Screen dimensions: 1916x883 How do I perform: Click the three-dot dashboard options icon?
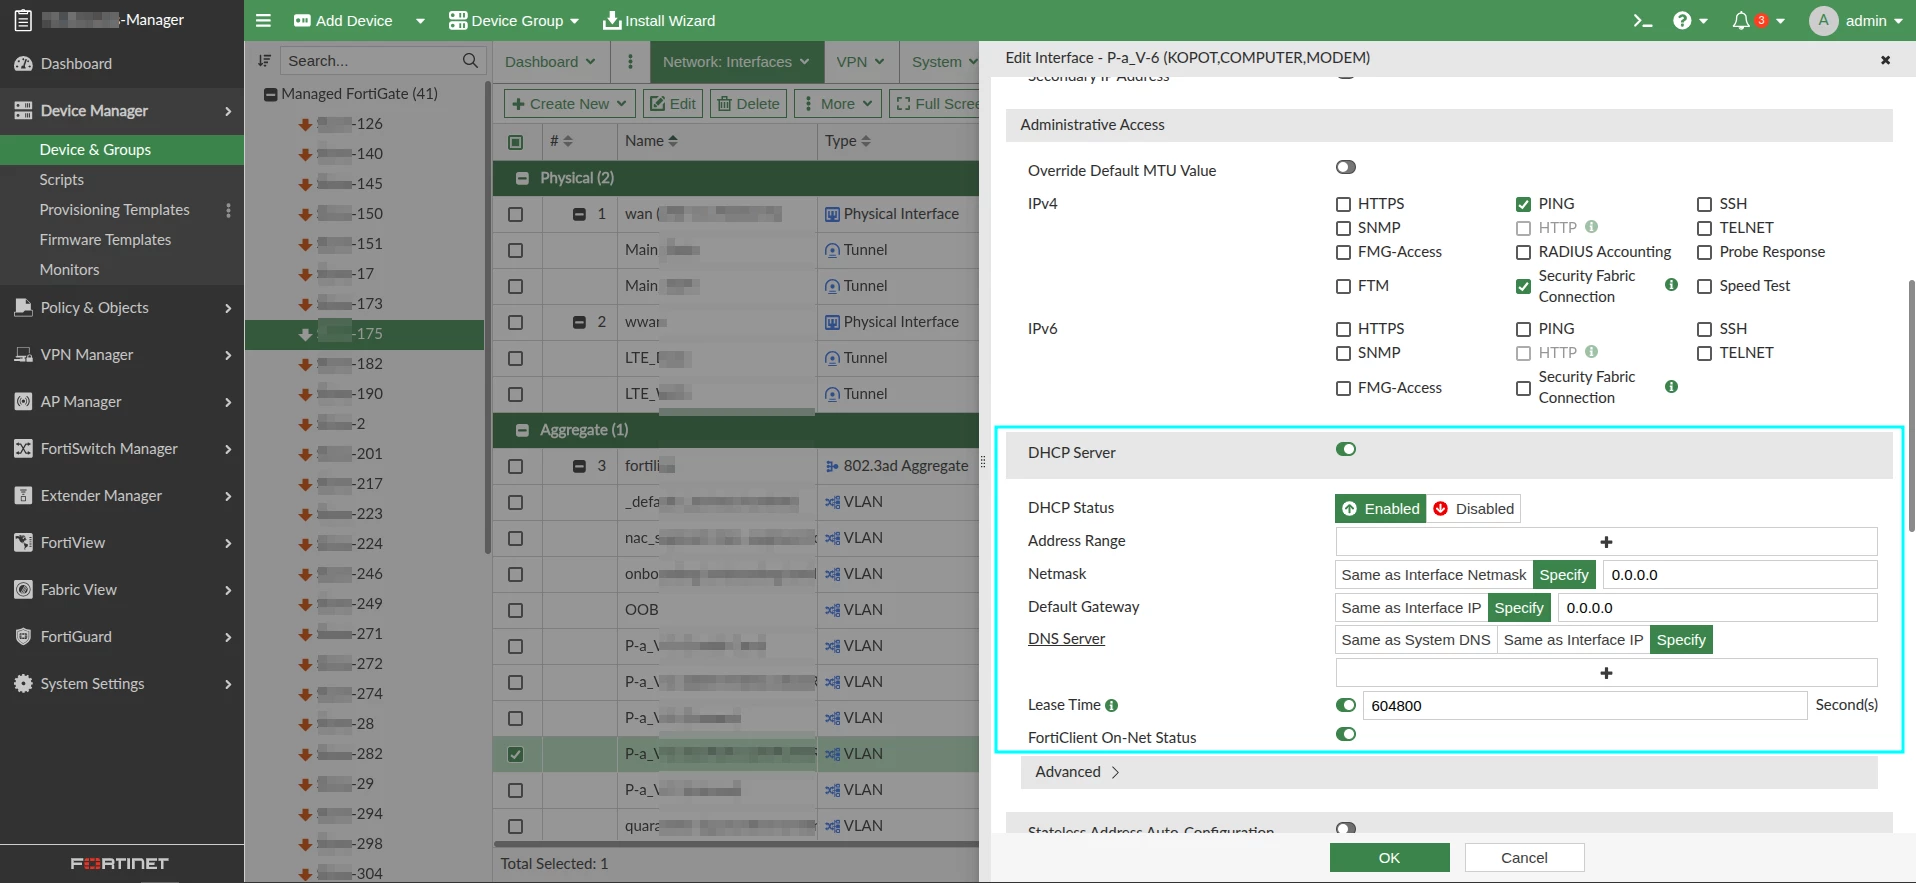630,61
